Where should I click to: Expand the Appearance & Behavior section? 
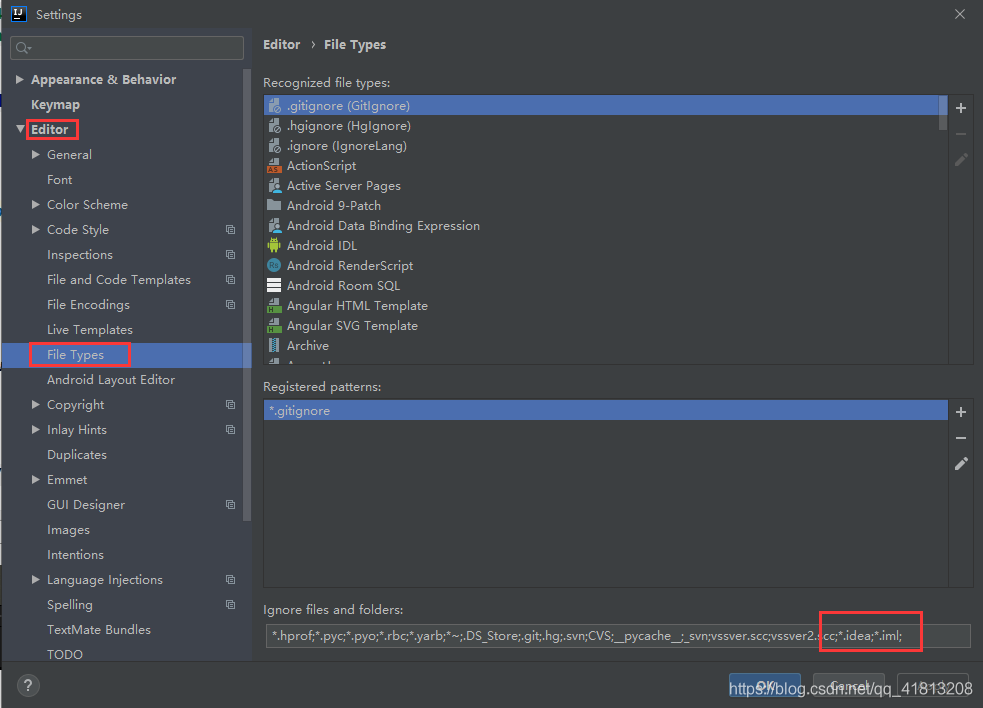[19, 79]
